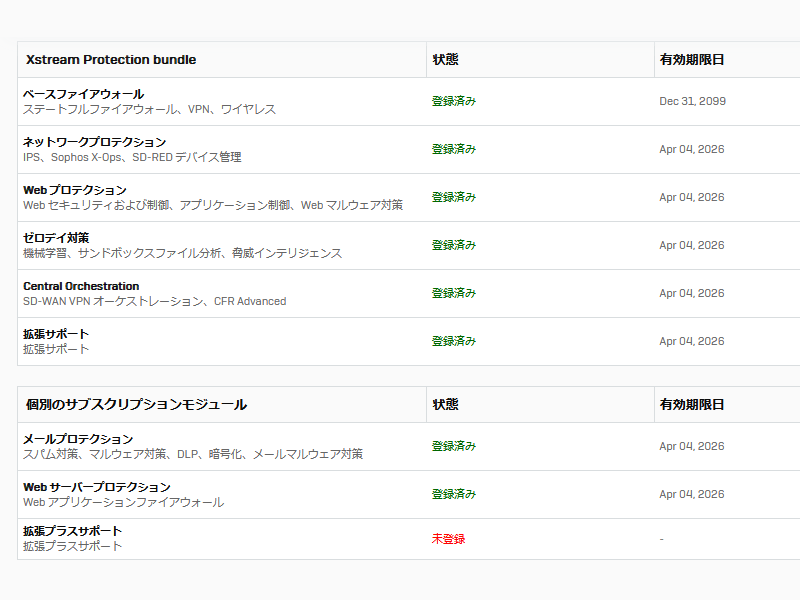Select the ベースファイアウォール module name
Screen dimensions: 800x600
[x=83, y=94]
